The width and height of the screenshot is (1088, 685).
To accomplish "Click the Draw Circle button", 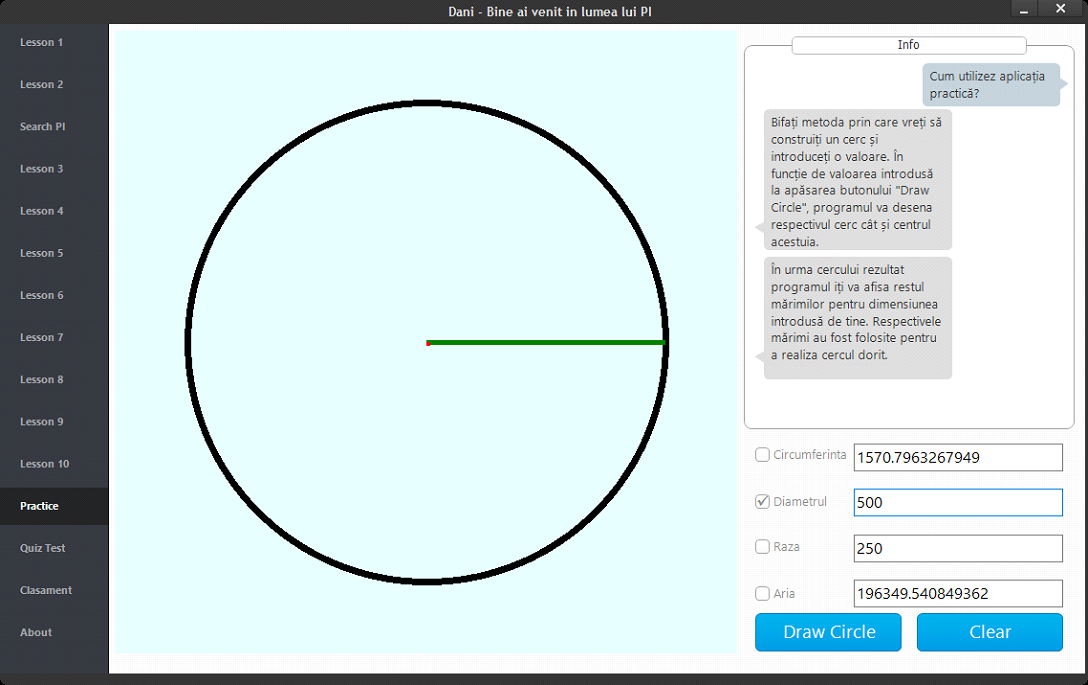I will click(x=828, y=632).
